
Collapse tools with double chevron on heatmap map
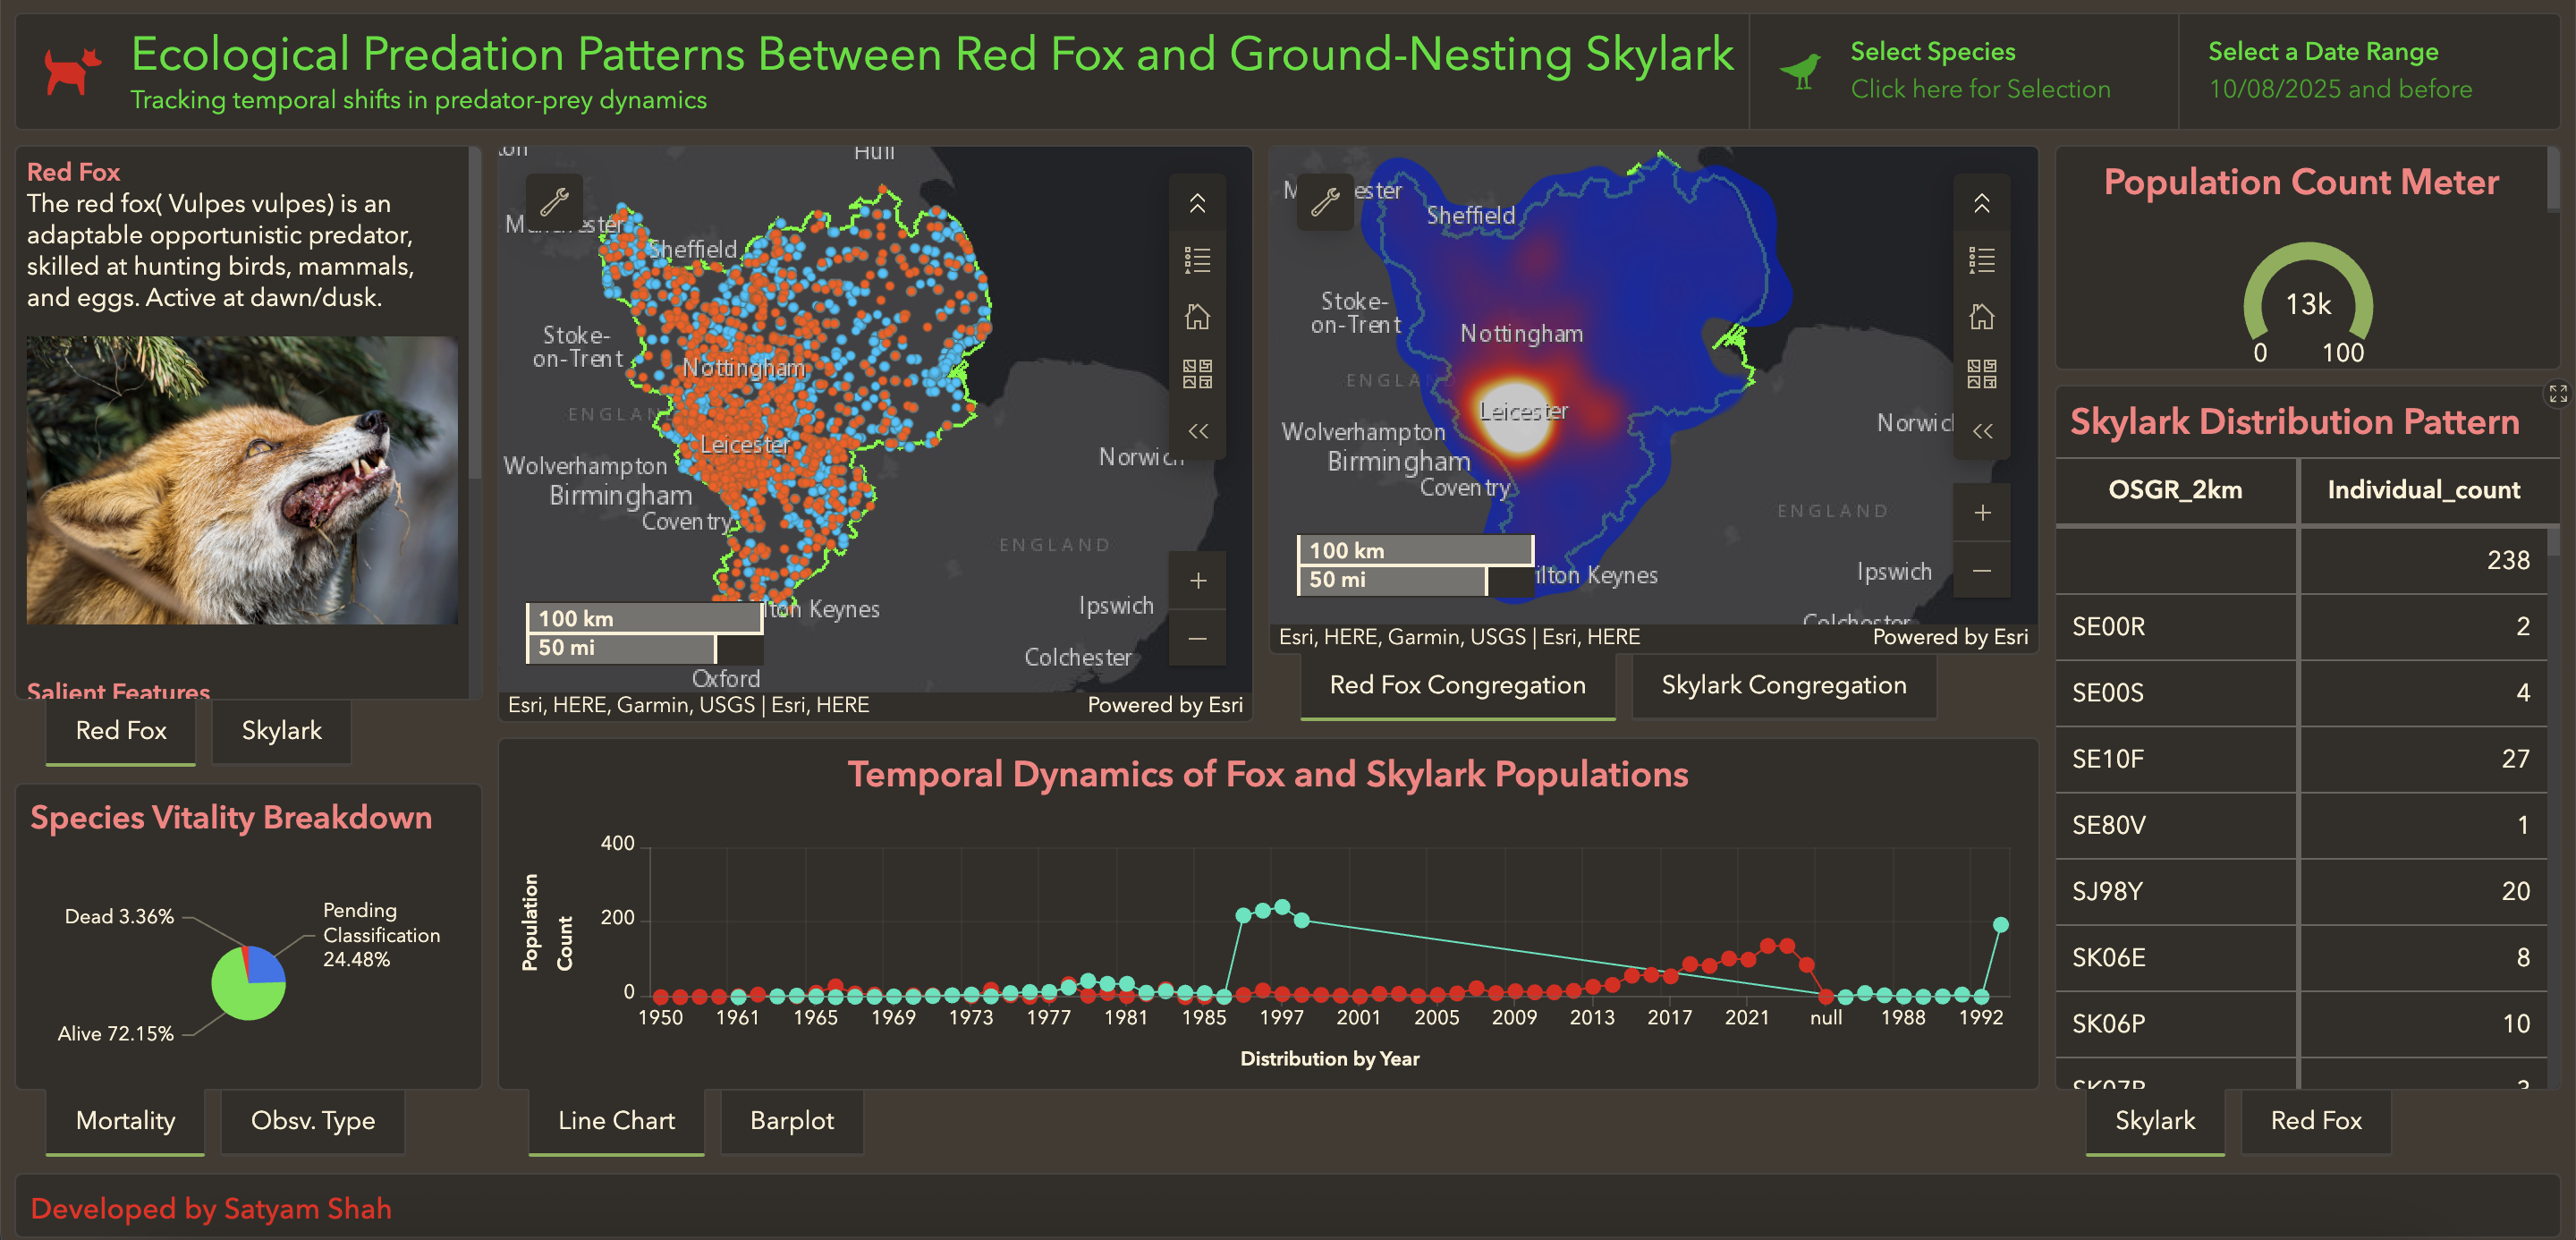point(1981,431)
